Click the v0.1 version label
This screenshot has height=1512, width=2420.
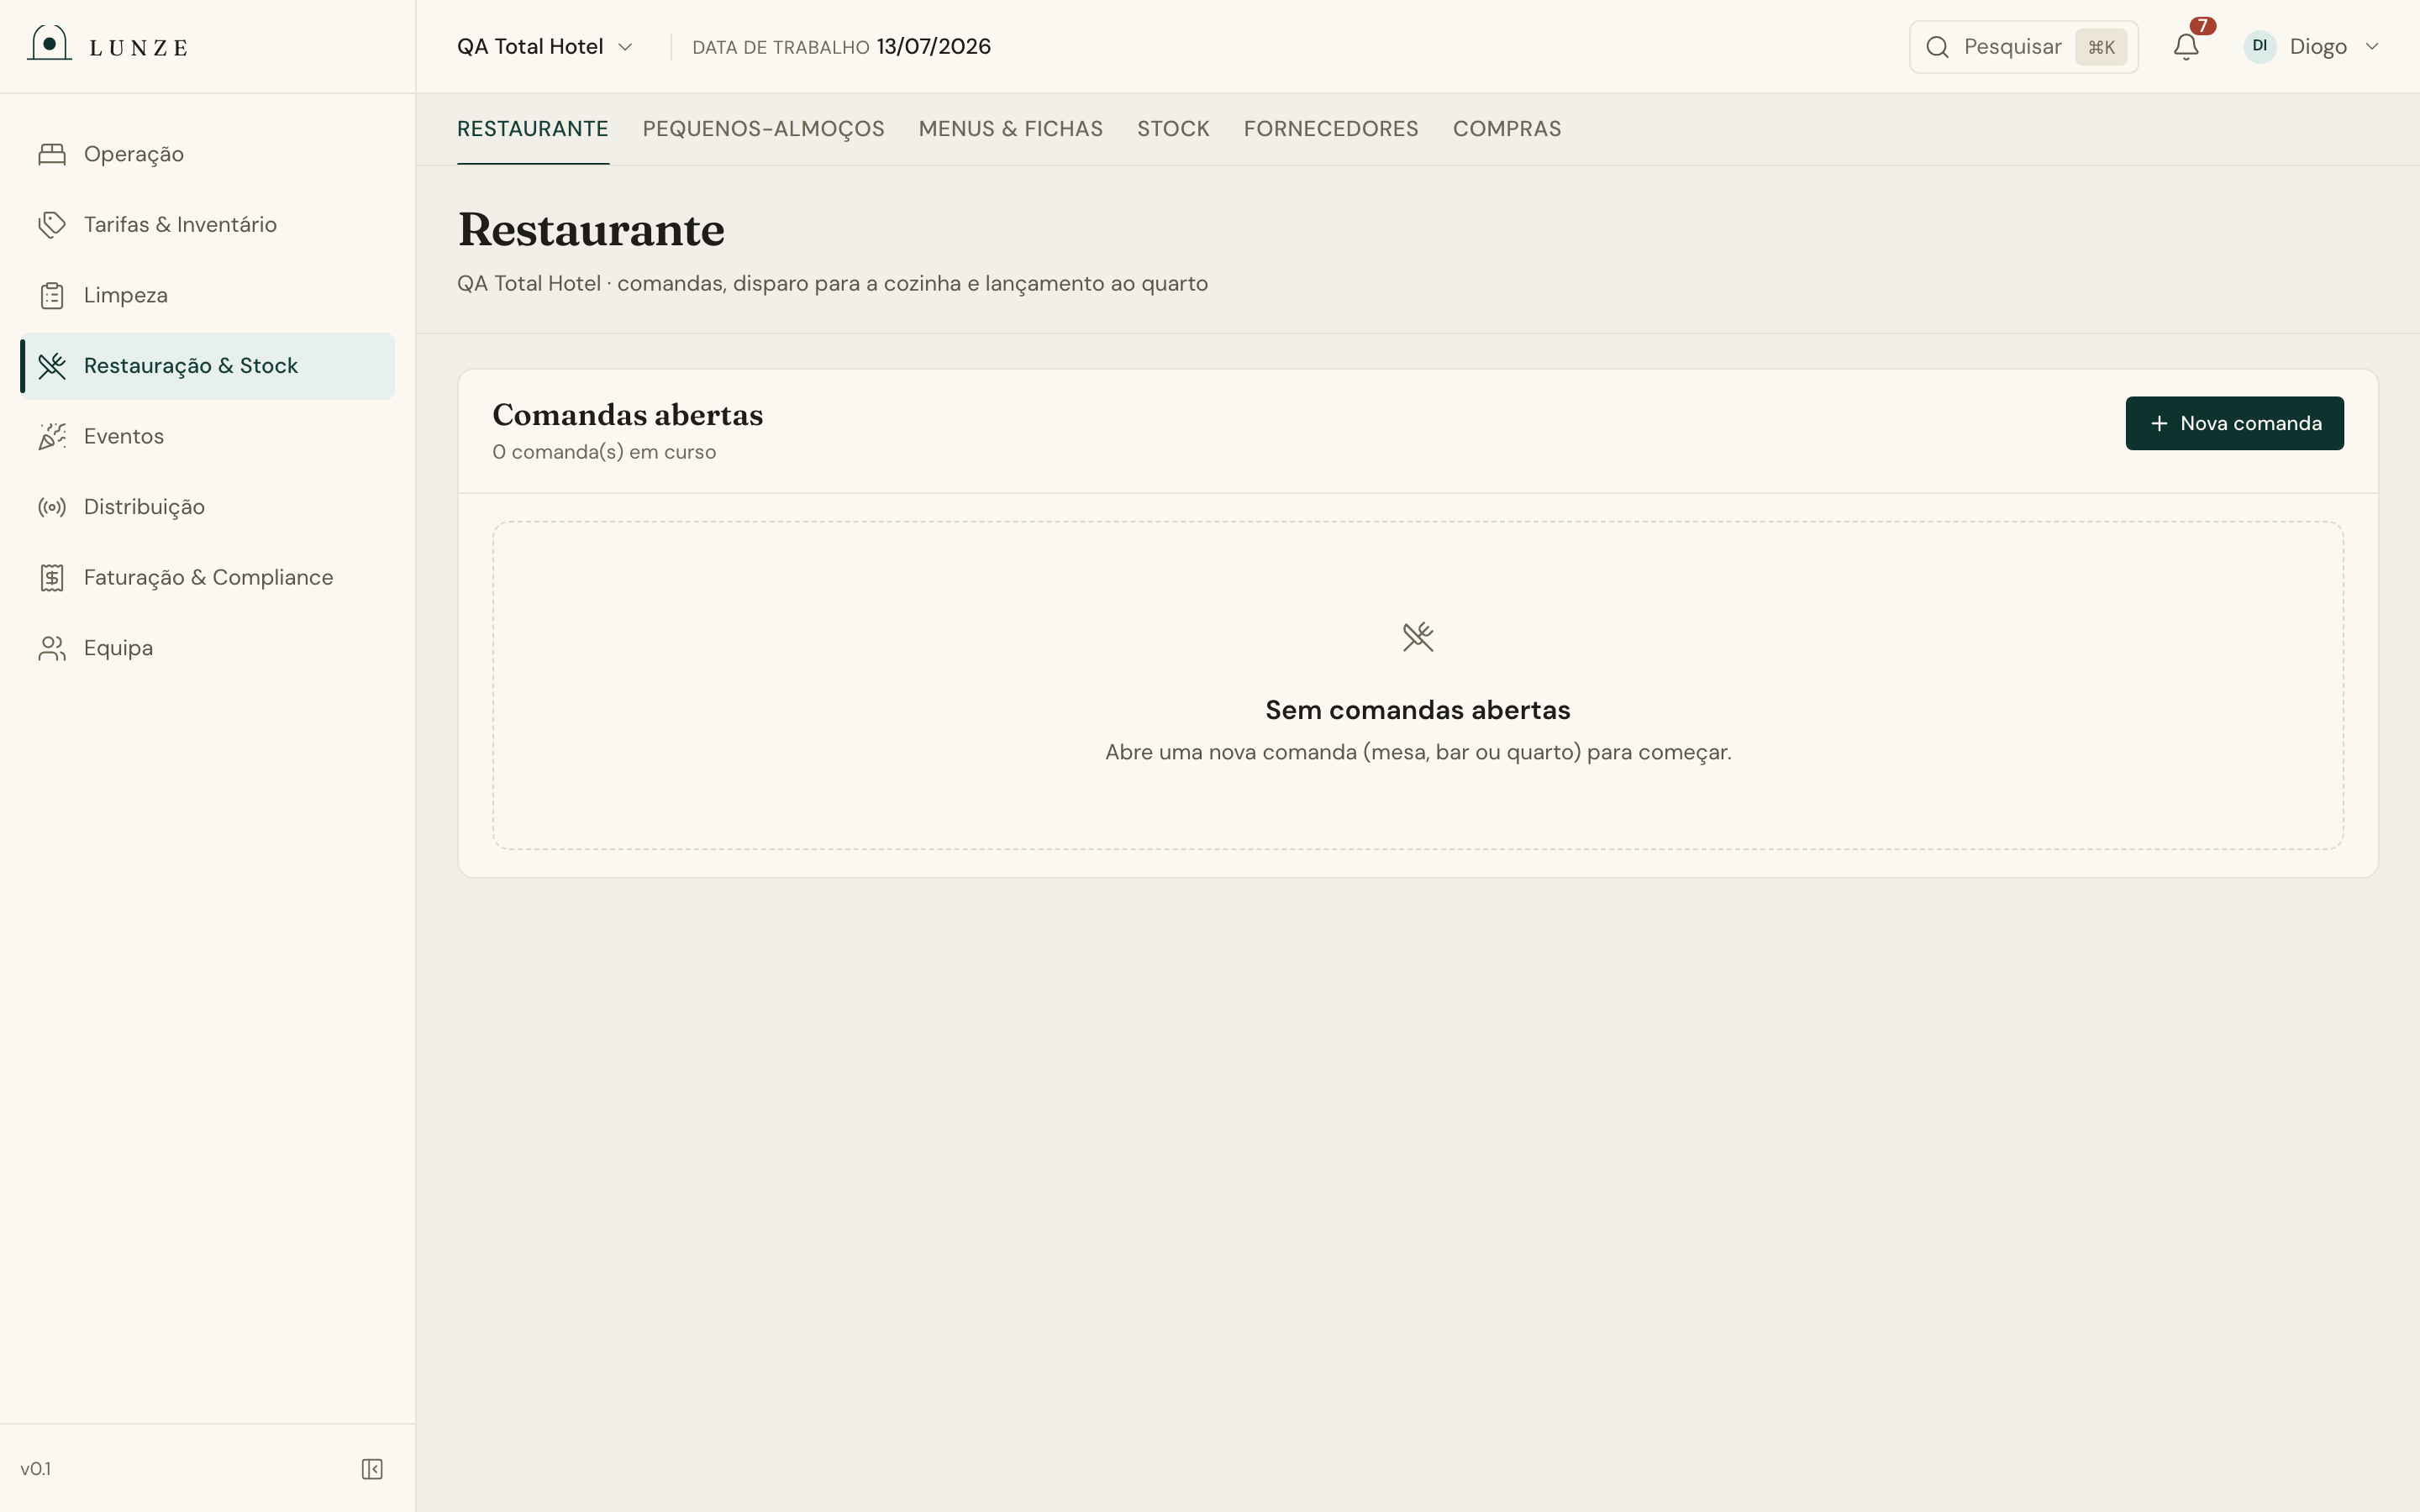pos(36,1469)
